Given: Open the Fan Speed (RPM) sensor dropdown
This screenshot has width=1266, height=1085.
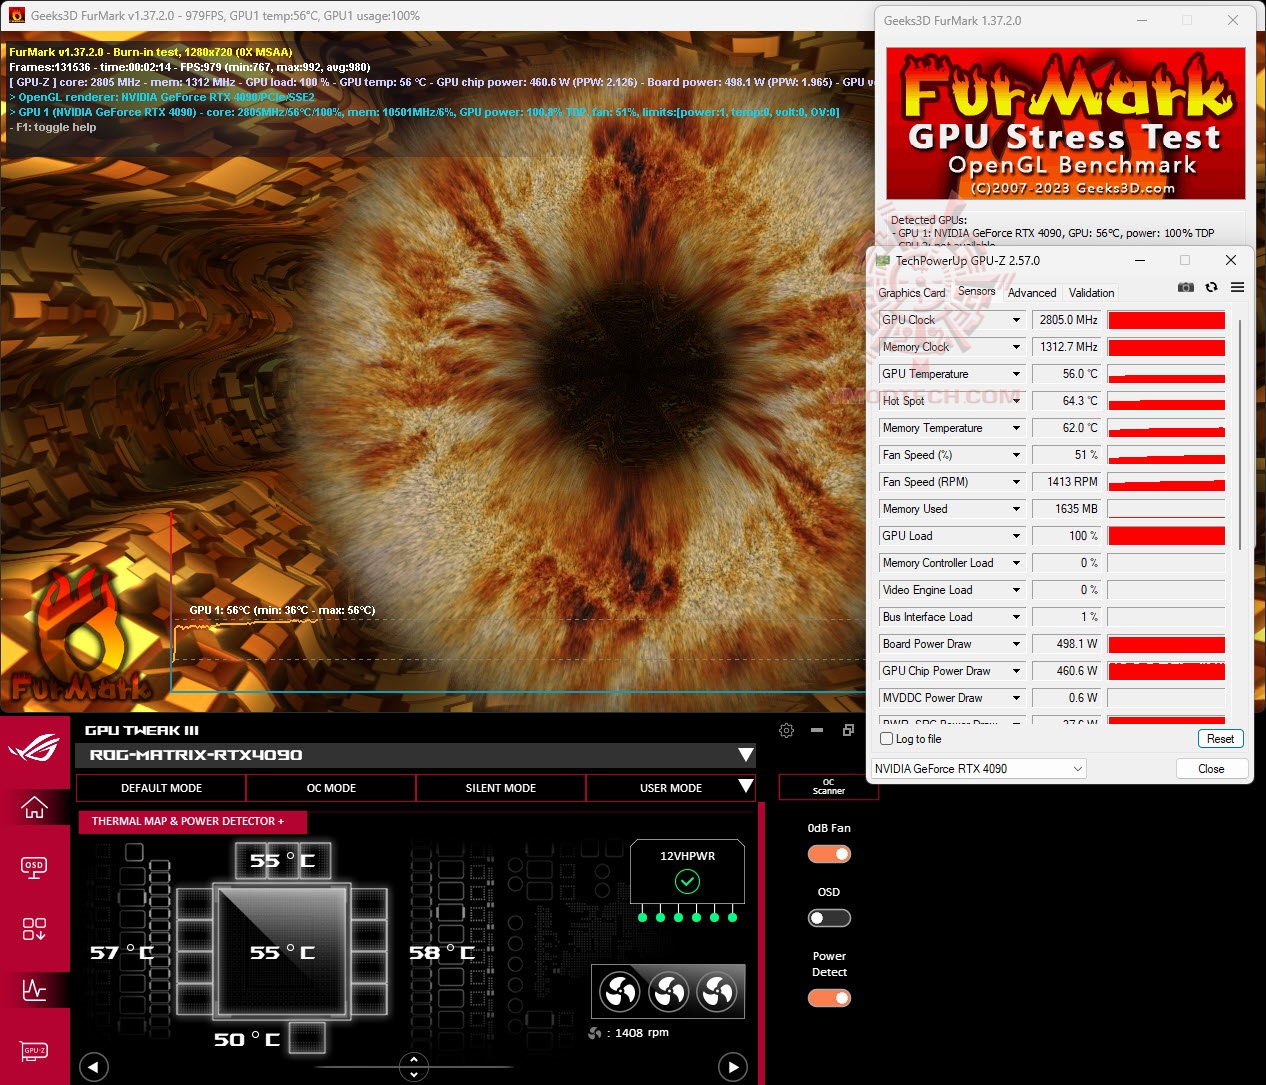Looking at the screenshot, I should pos(1016,482).
